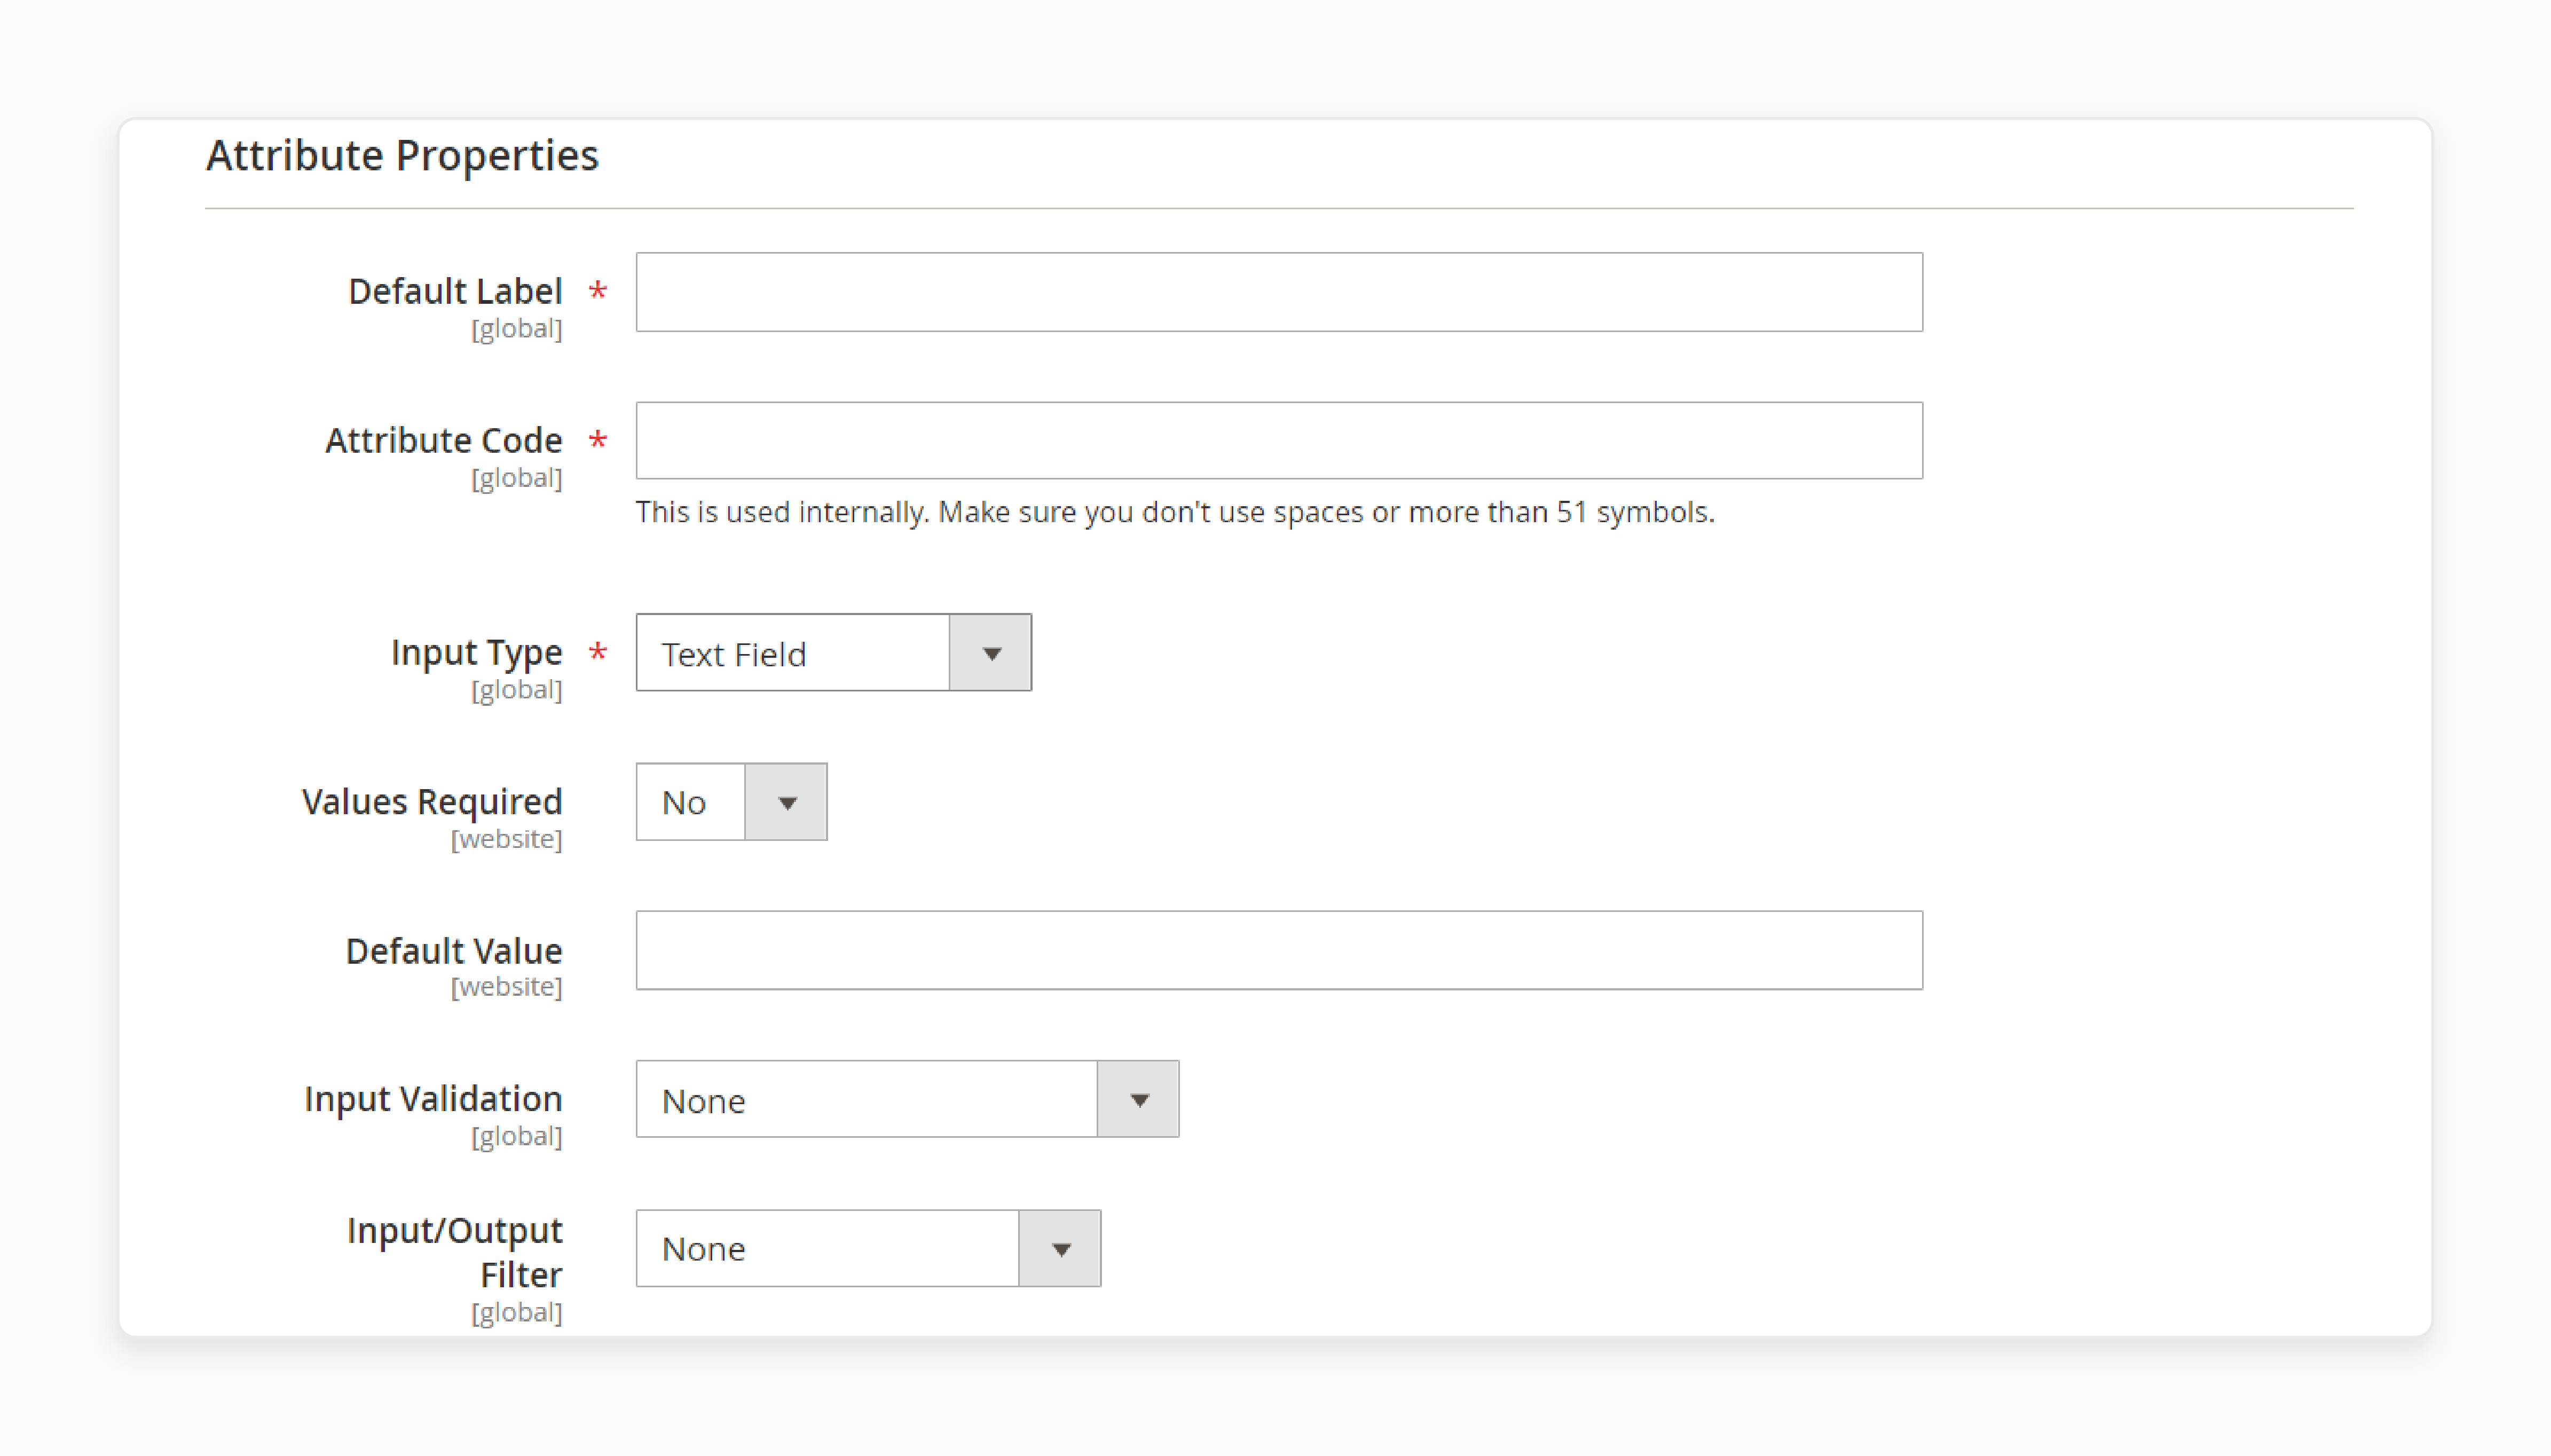Expand the Input Validation dropdown
The image size is (2551, 1456).
pos(907,1099)
